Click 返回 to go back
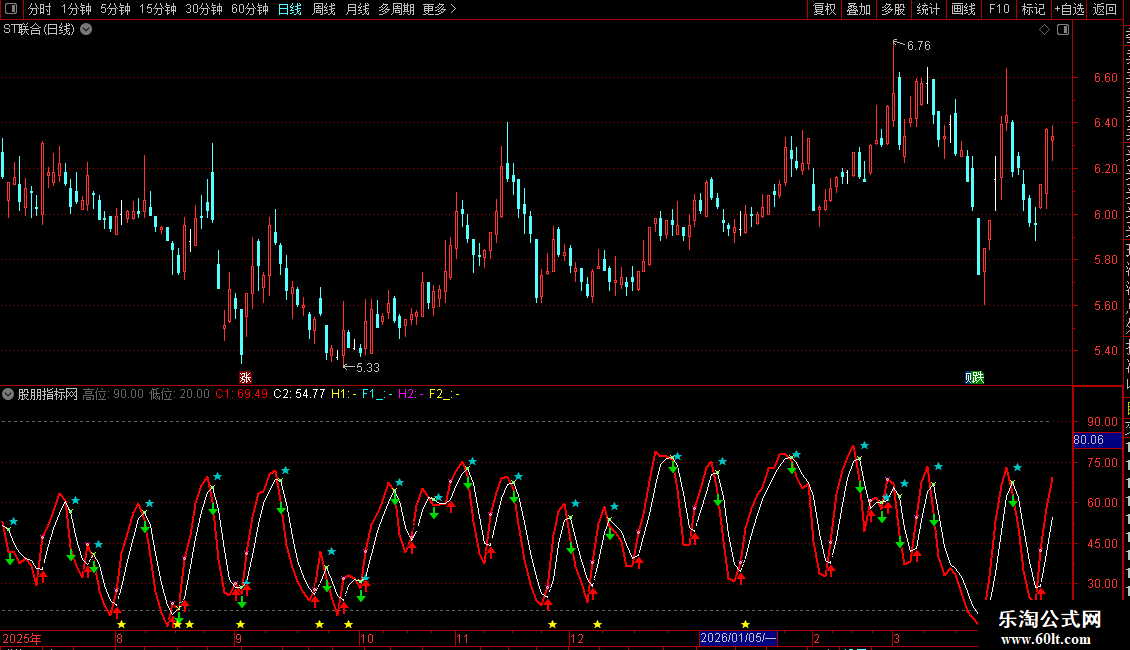1130x650 pixels. [x=1104, y=9]
